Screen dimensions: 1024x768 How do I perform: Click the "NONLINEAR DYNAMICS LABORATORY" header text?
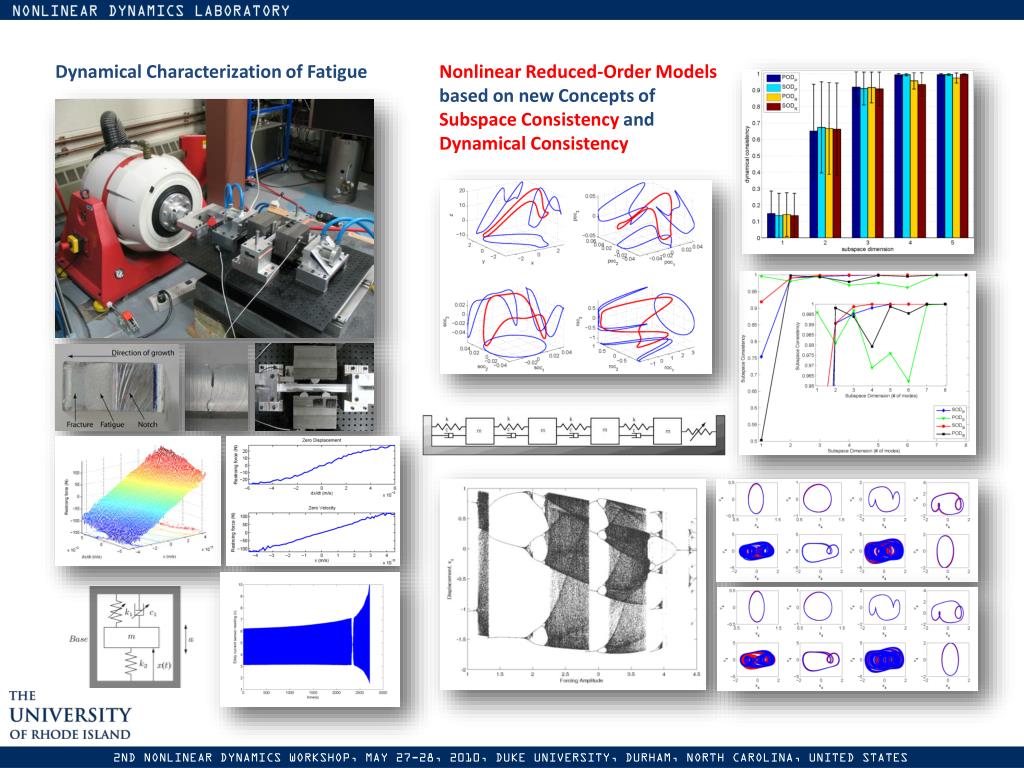(151, 10)
